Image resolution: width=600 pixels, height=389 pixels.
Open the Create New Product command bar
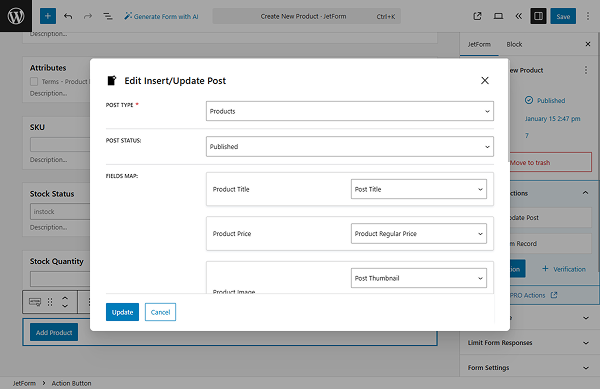point(307,16)
